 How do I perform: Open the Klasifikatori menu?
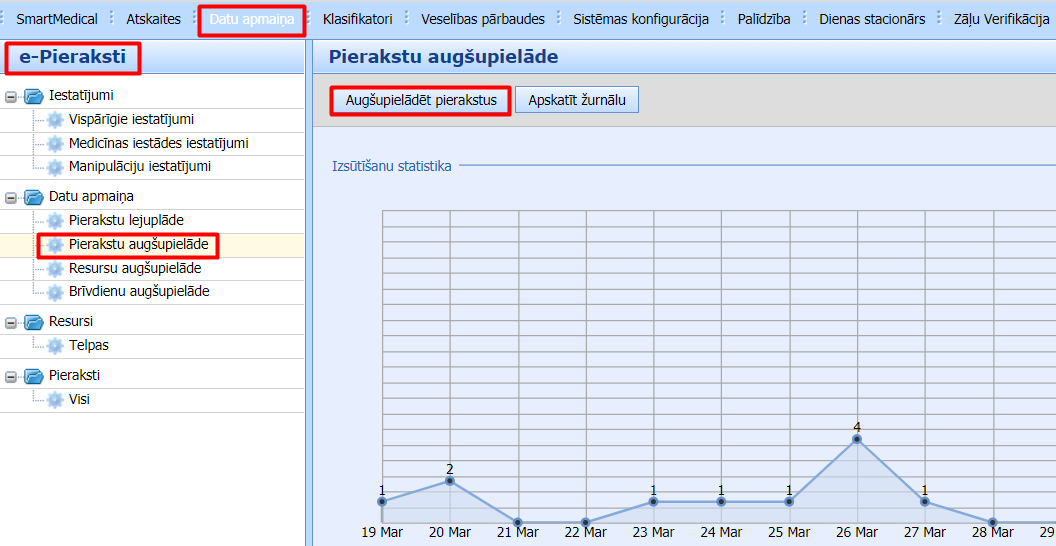click(357, 19)
